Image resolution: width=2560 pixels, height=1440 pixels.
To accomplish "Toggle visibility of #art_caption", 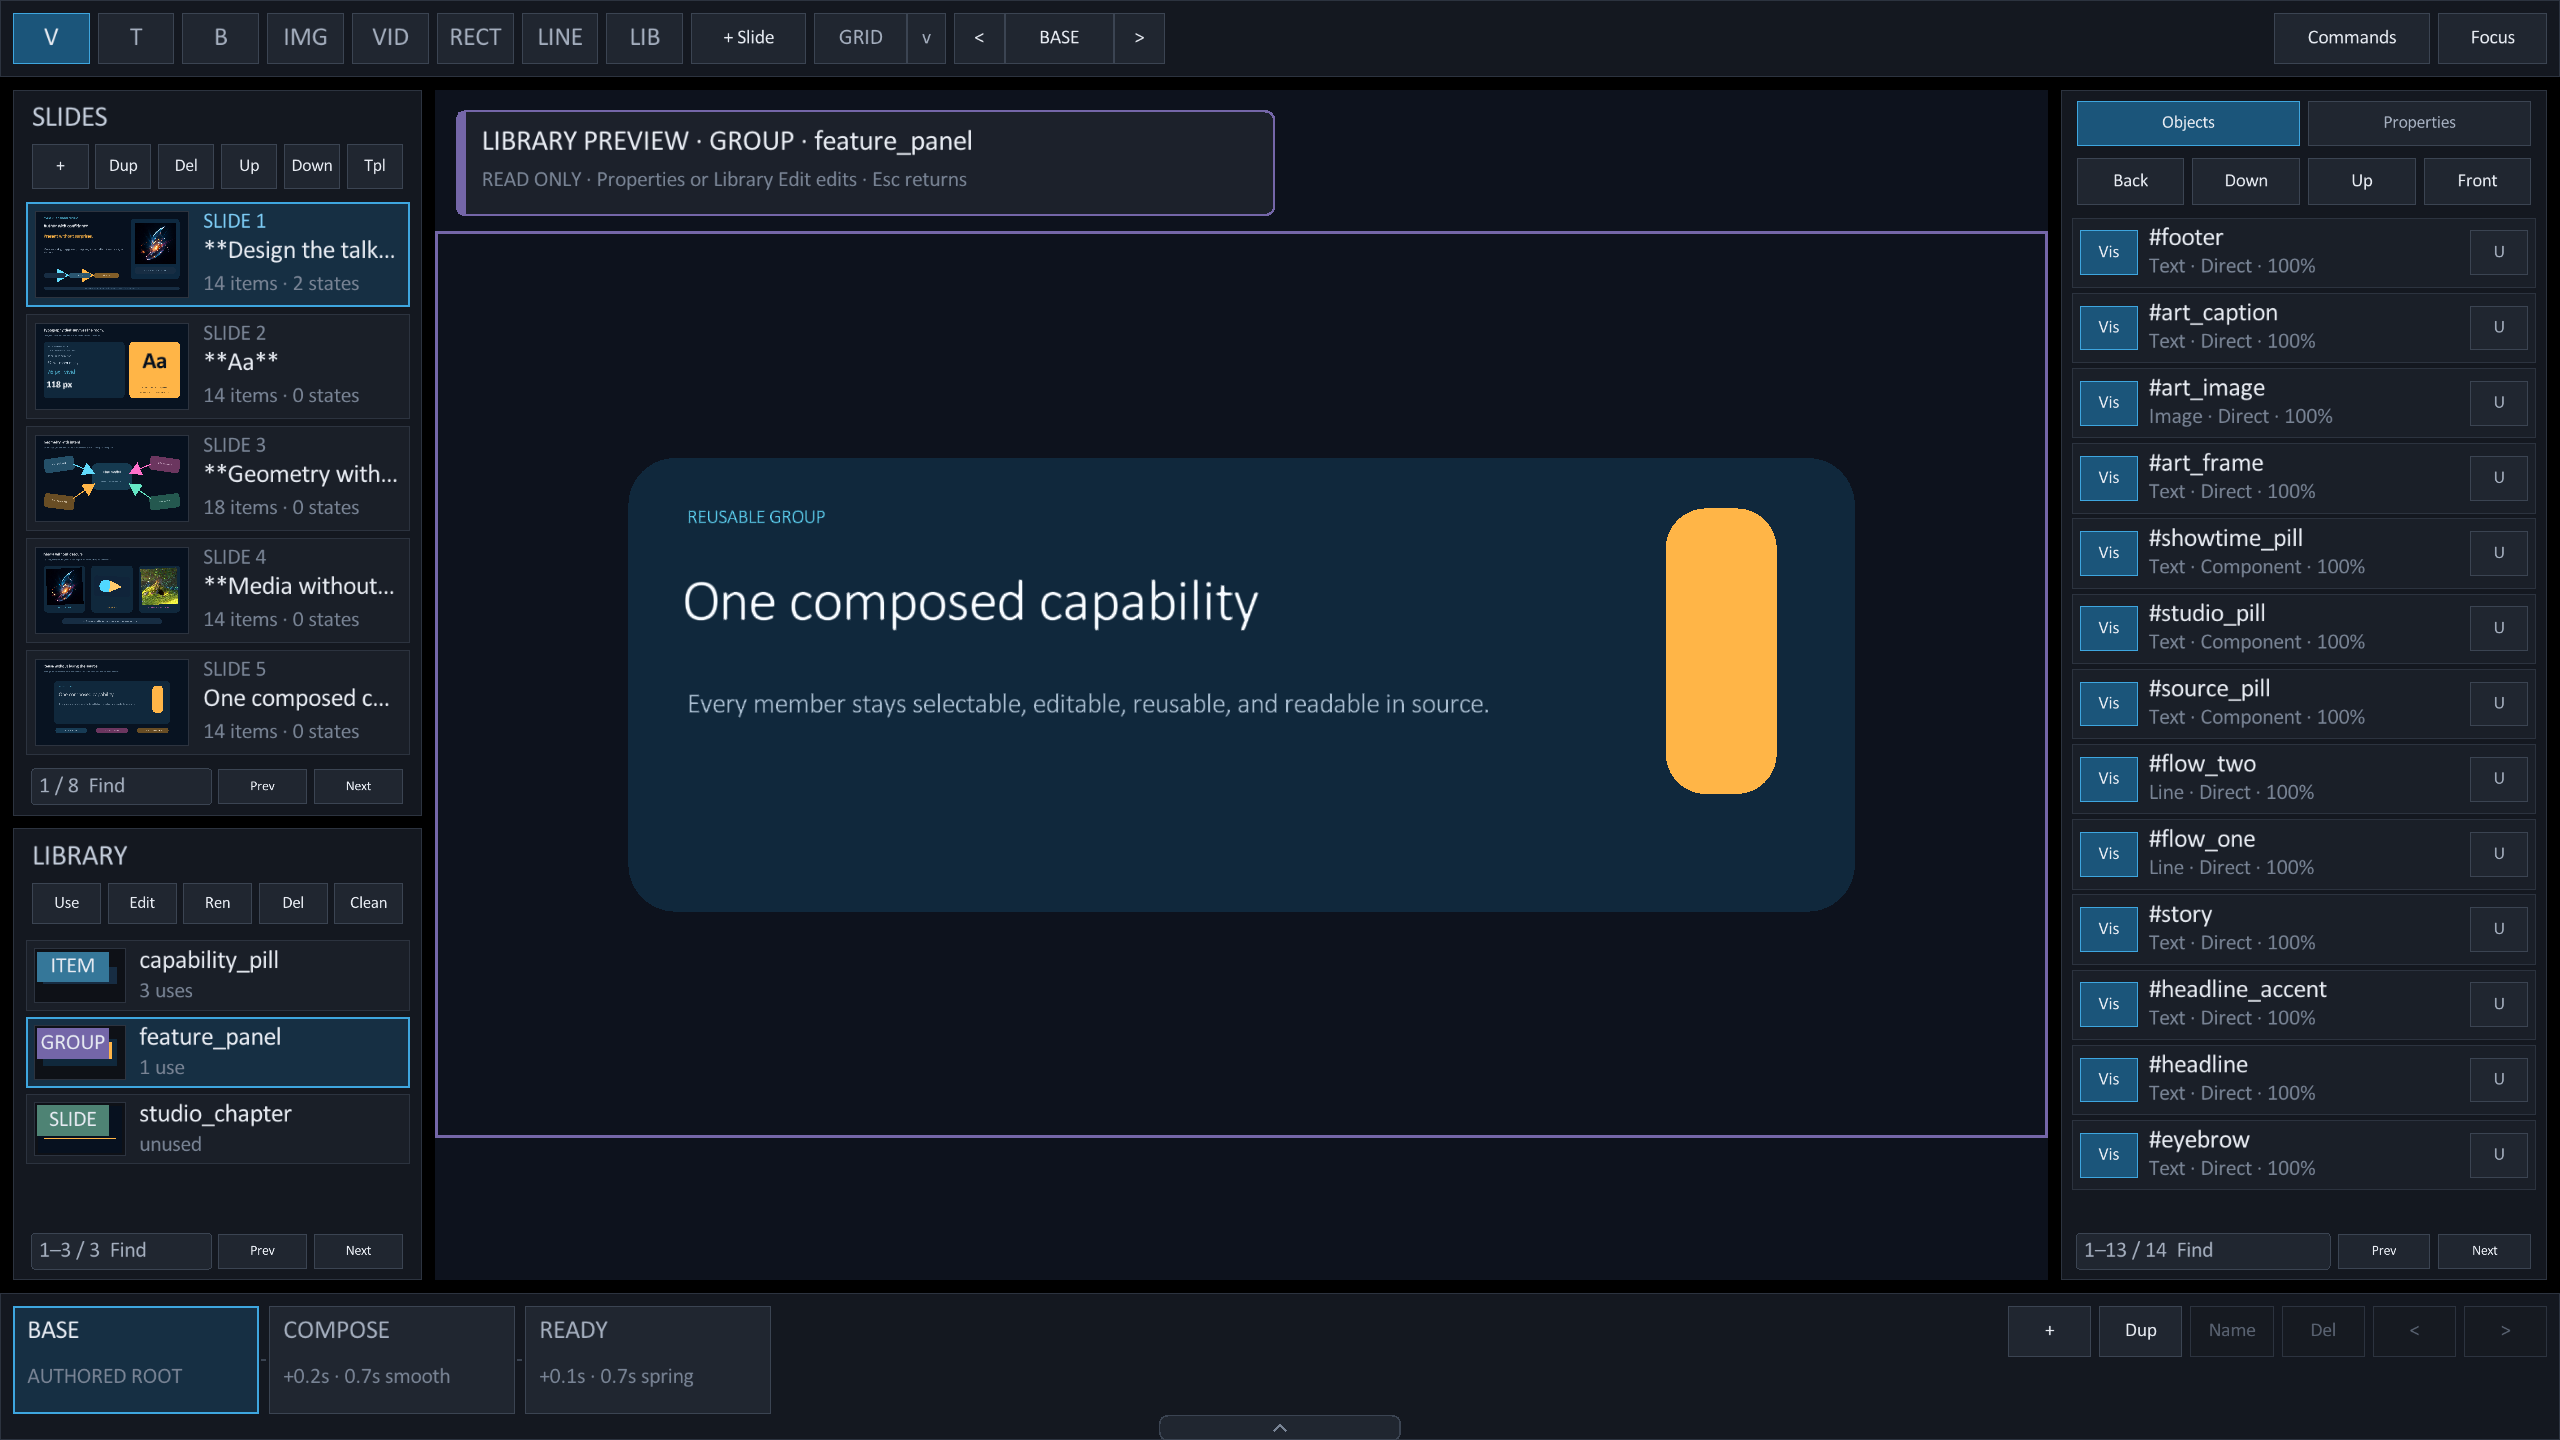I will click(2109, 327).
